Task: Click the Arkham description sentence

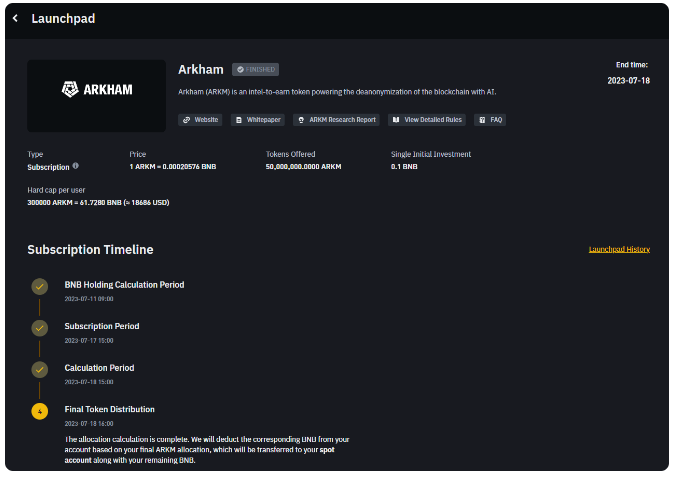Action: pos(337,92)
